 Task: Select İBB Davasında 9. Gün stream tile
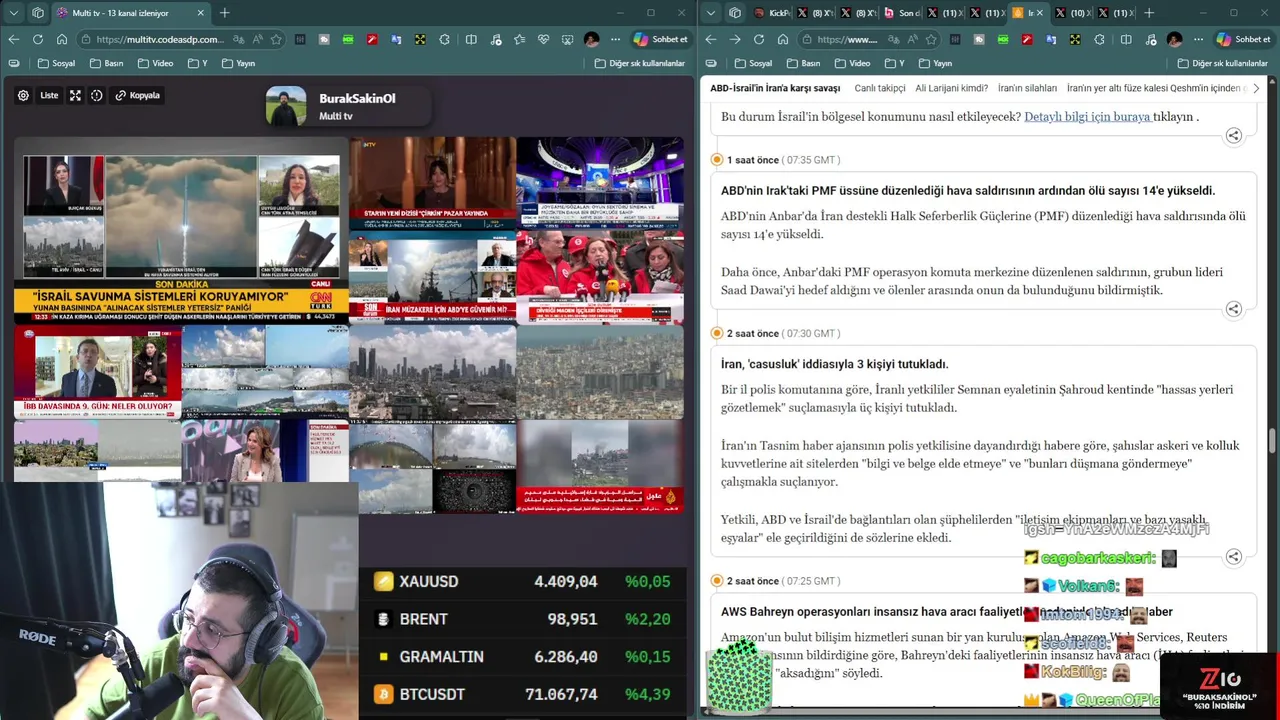pos(98,372)
